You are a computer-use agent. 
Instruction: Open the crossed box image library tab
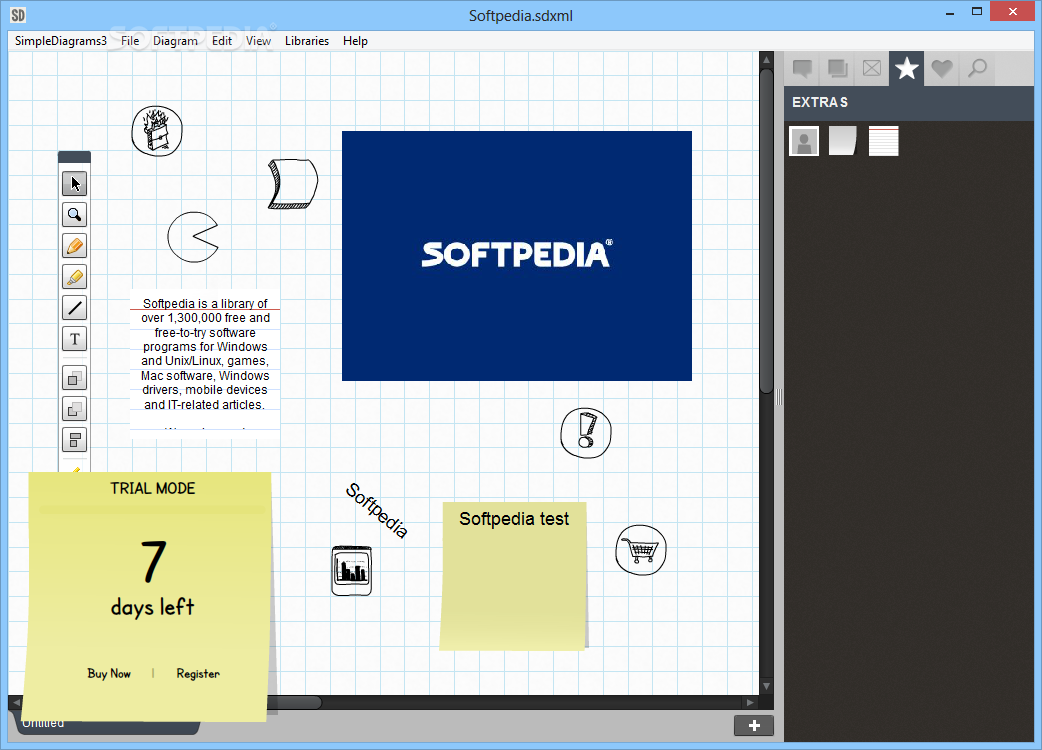(872, 68)
